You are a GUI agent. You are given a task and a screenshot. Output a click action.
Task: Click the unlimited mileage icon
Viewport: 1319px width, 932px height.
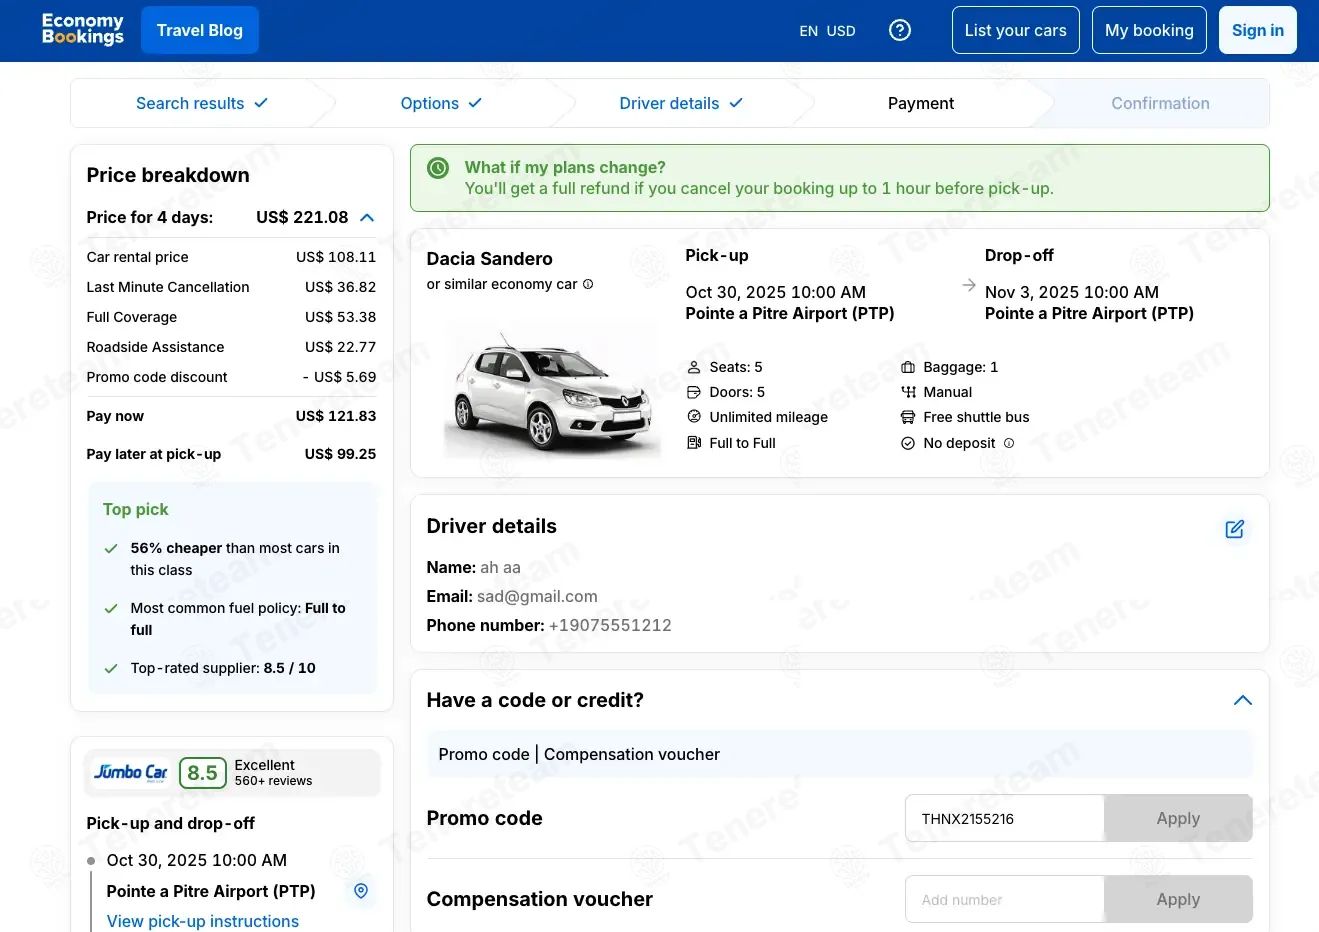pos(694,417)
